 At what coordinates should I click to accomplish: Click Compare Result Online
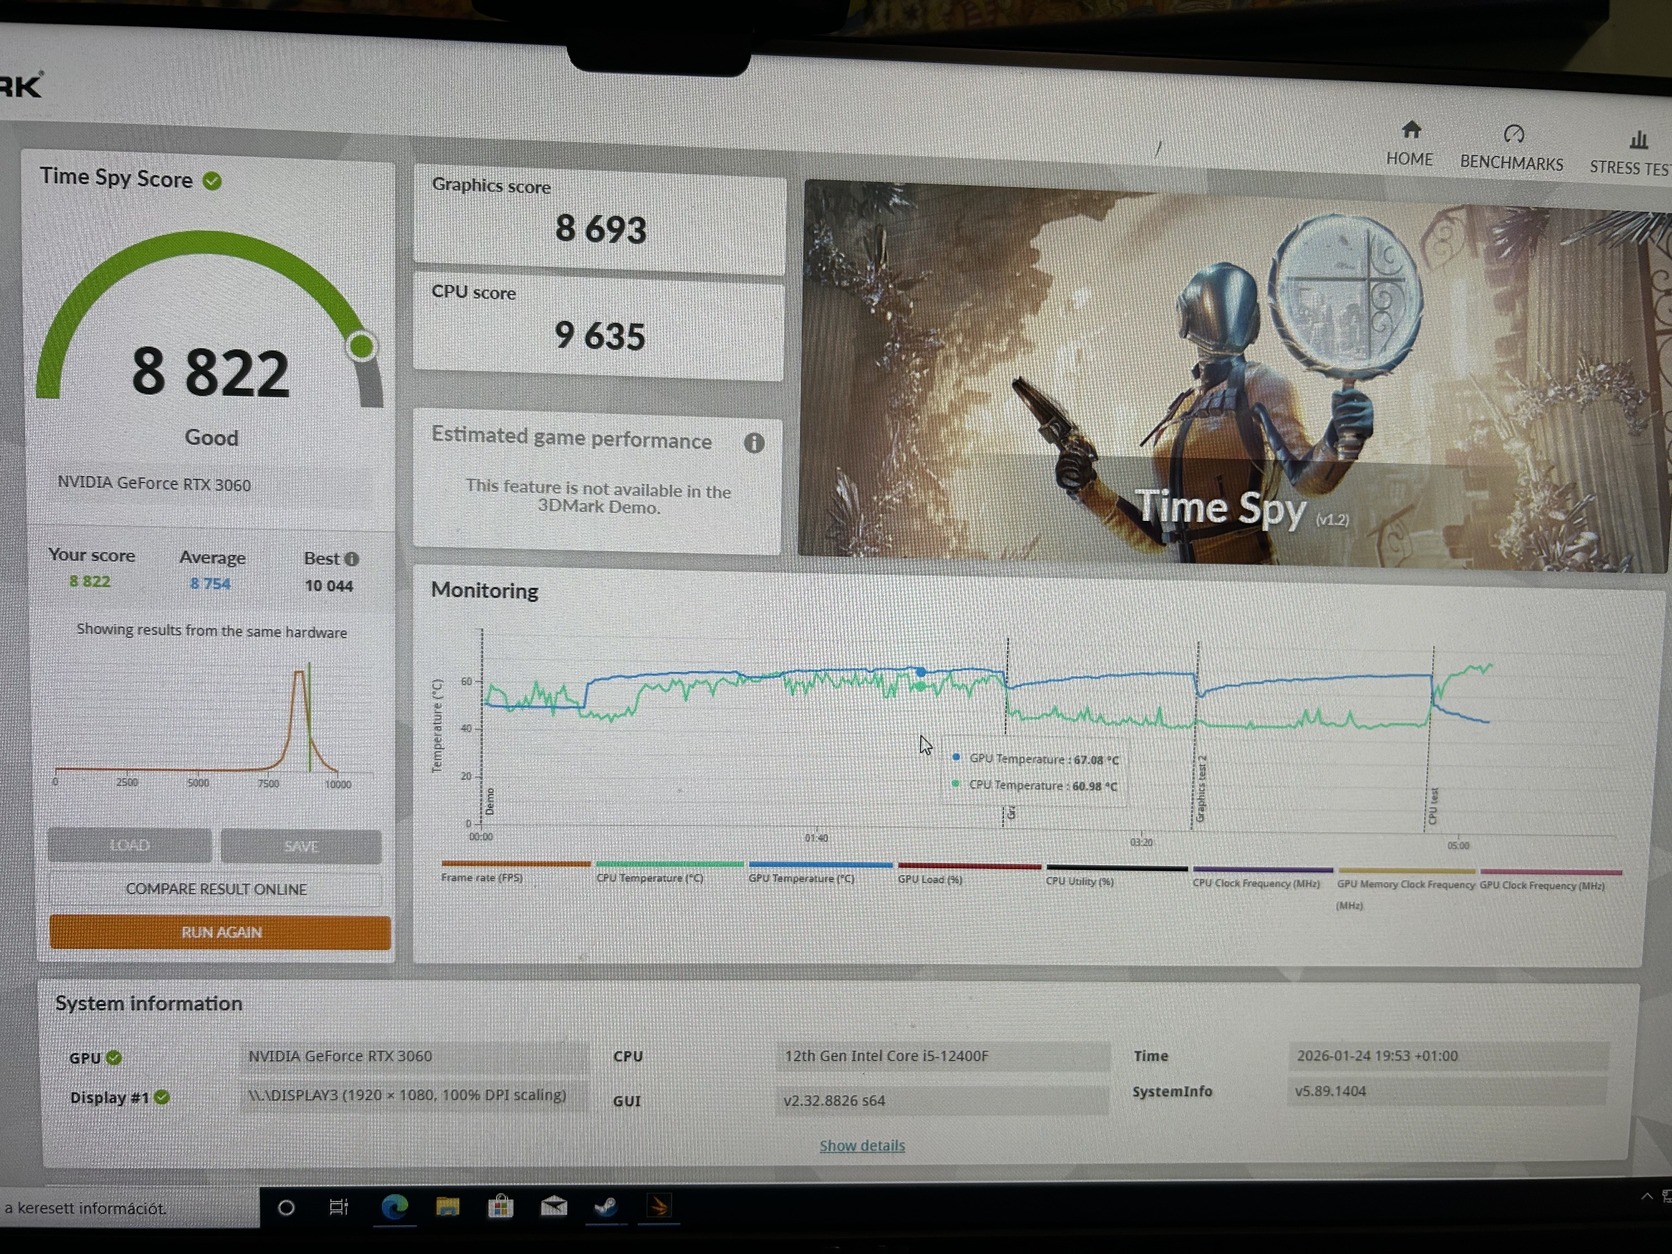[x=217, y=889]
